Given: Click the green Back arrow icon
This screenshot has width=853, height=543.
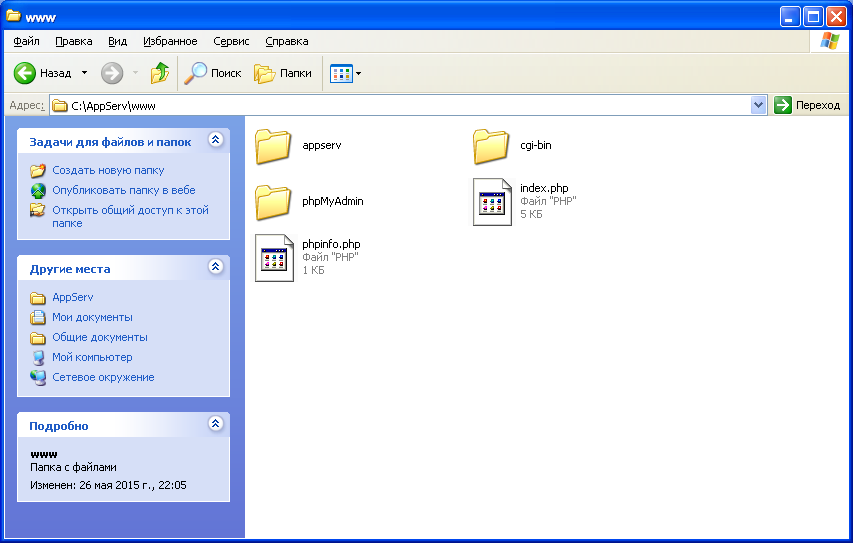Looking at the screenshot, I should coord(24,73).
